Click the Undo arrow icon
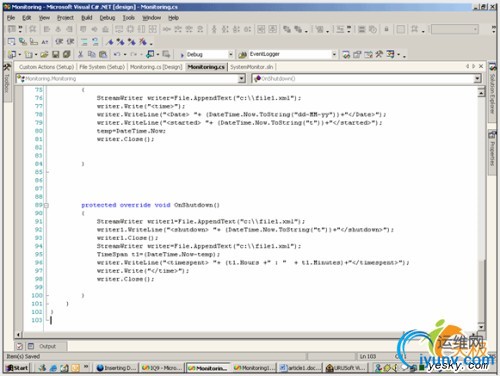 117,54
